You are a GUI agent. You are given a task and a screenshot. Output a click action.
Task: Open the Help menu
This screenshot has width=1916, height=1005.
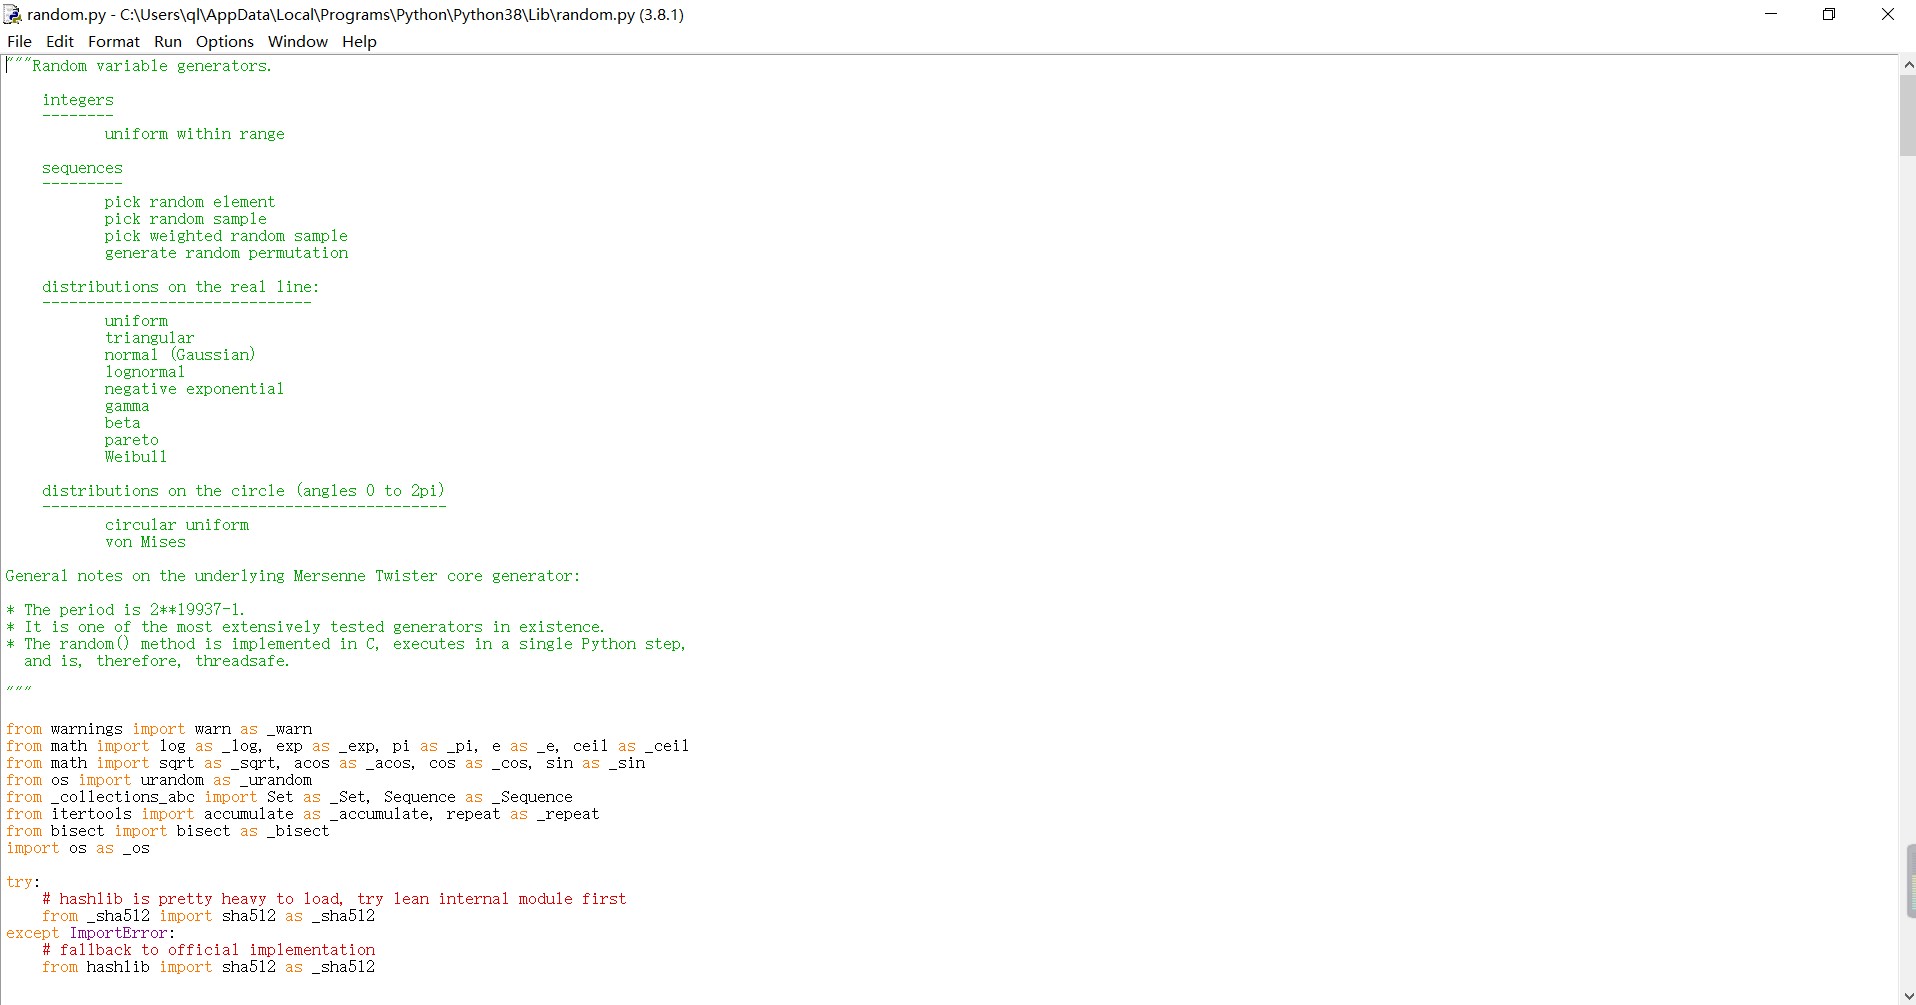[x=359, y=41]
